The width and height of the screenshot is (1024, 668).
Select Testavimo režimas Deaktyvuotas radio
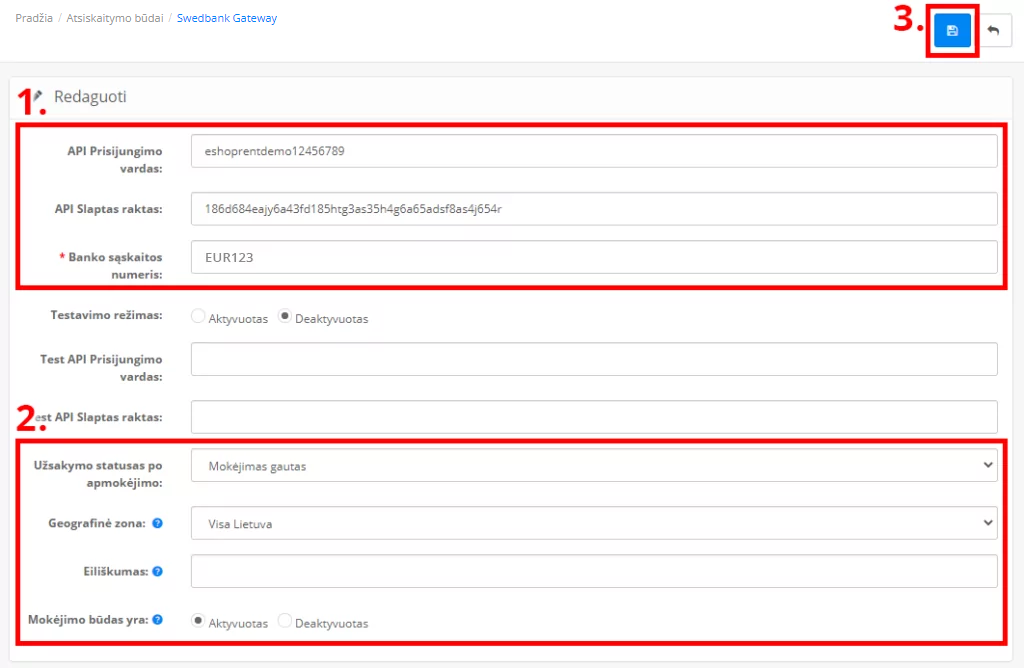(285, 317)
